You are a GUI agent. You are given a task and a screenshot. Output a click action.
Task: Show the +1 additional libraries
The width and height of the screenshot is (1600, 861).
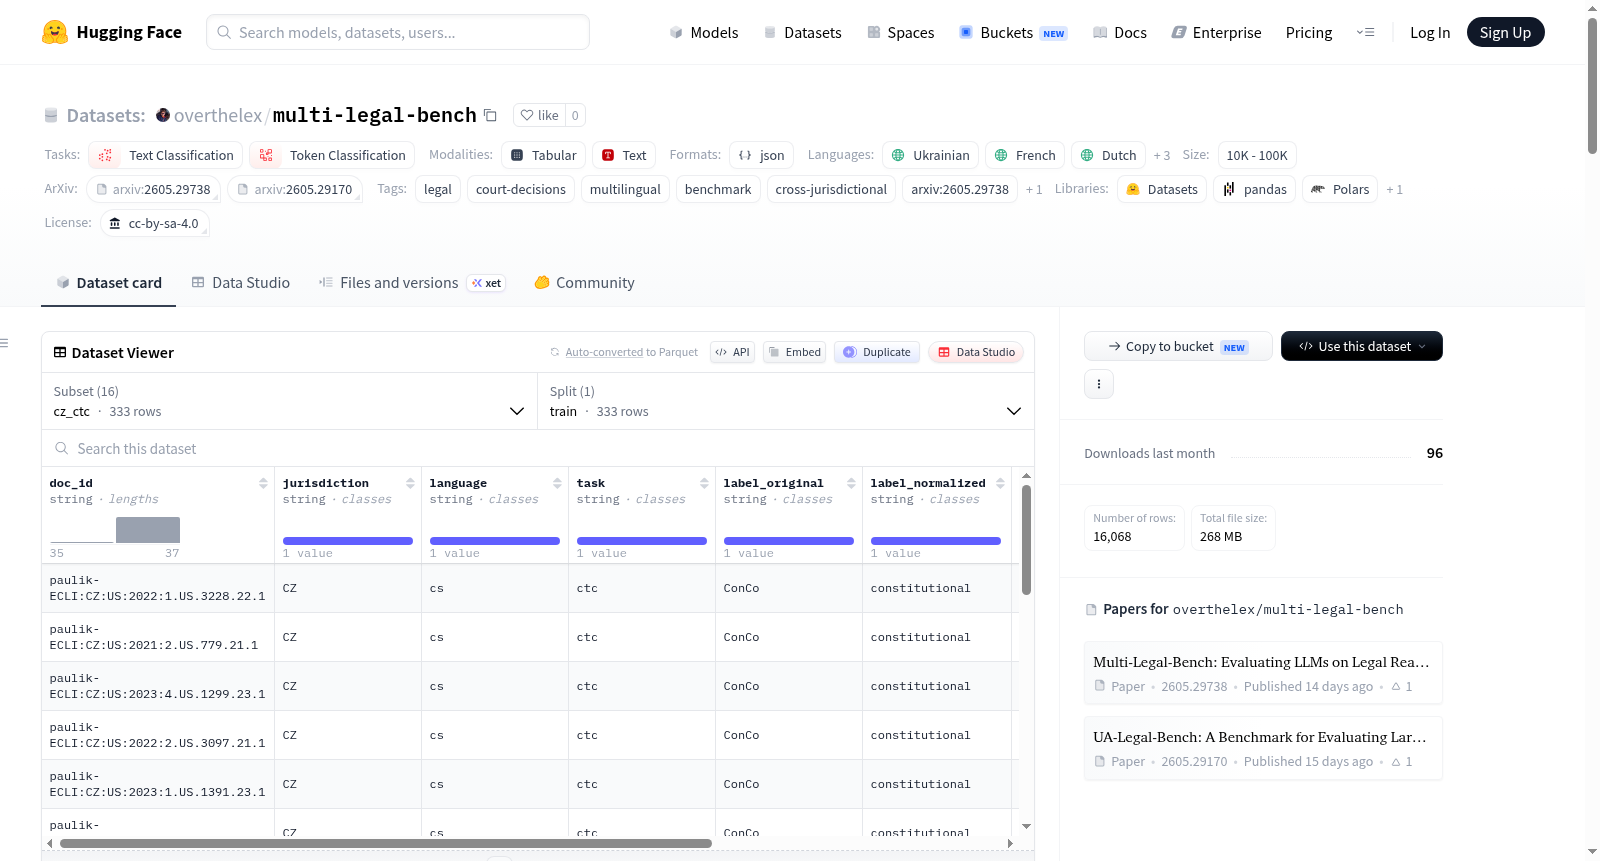[x=1394, y=189]
